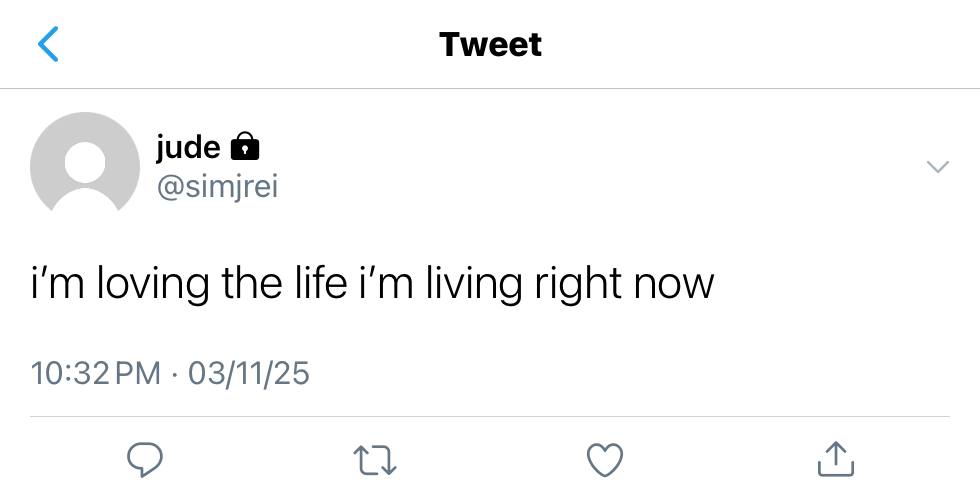Click the Tweet header title

pyautogui.click(x=490, y=44)
